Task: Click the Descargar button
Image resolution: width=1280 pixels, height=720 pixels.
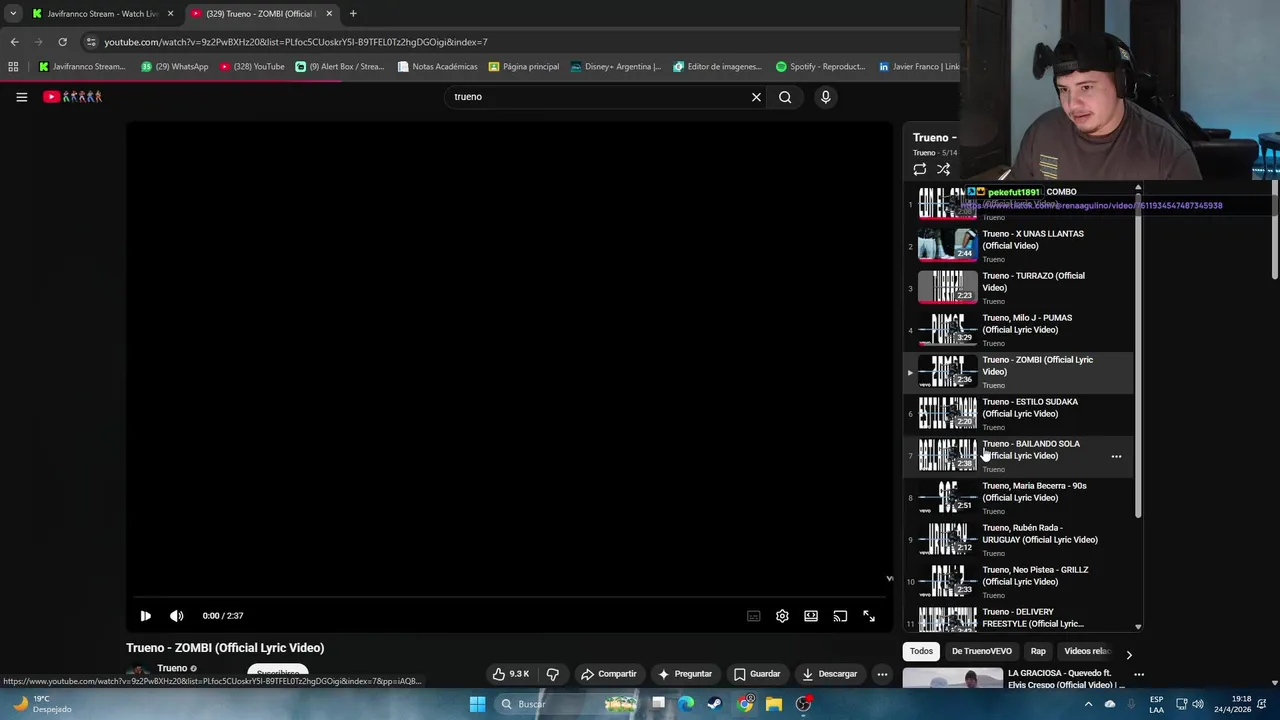Action: coord(830,674)
